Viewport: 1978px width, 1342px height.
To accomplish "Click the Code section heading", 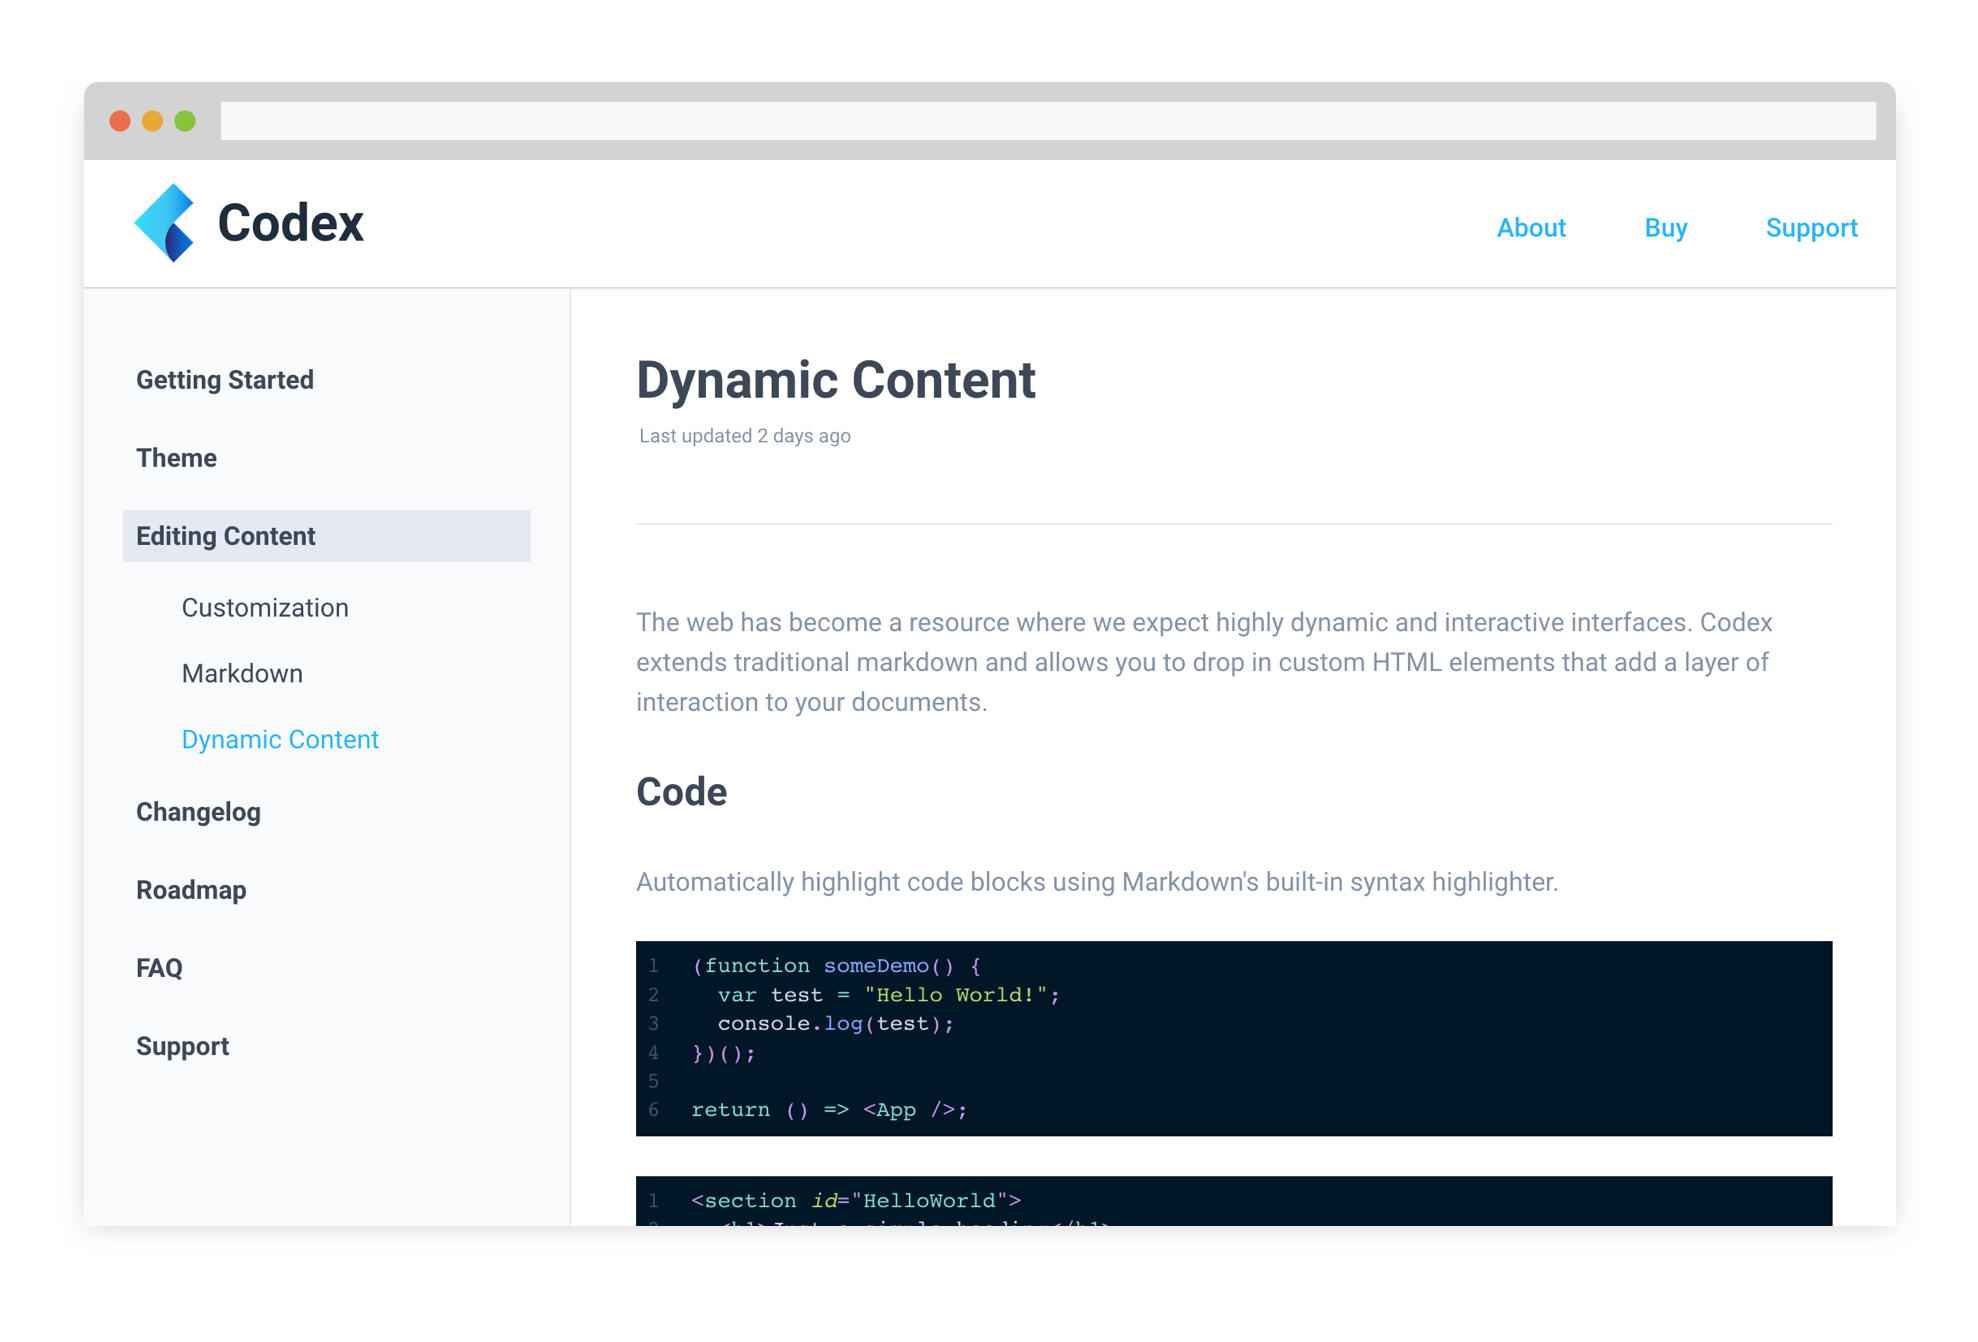I will [x=681, y=792].
